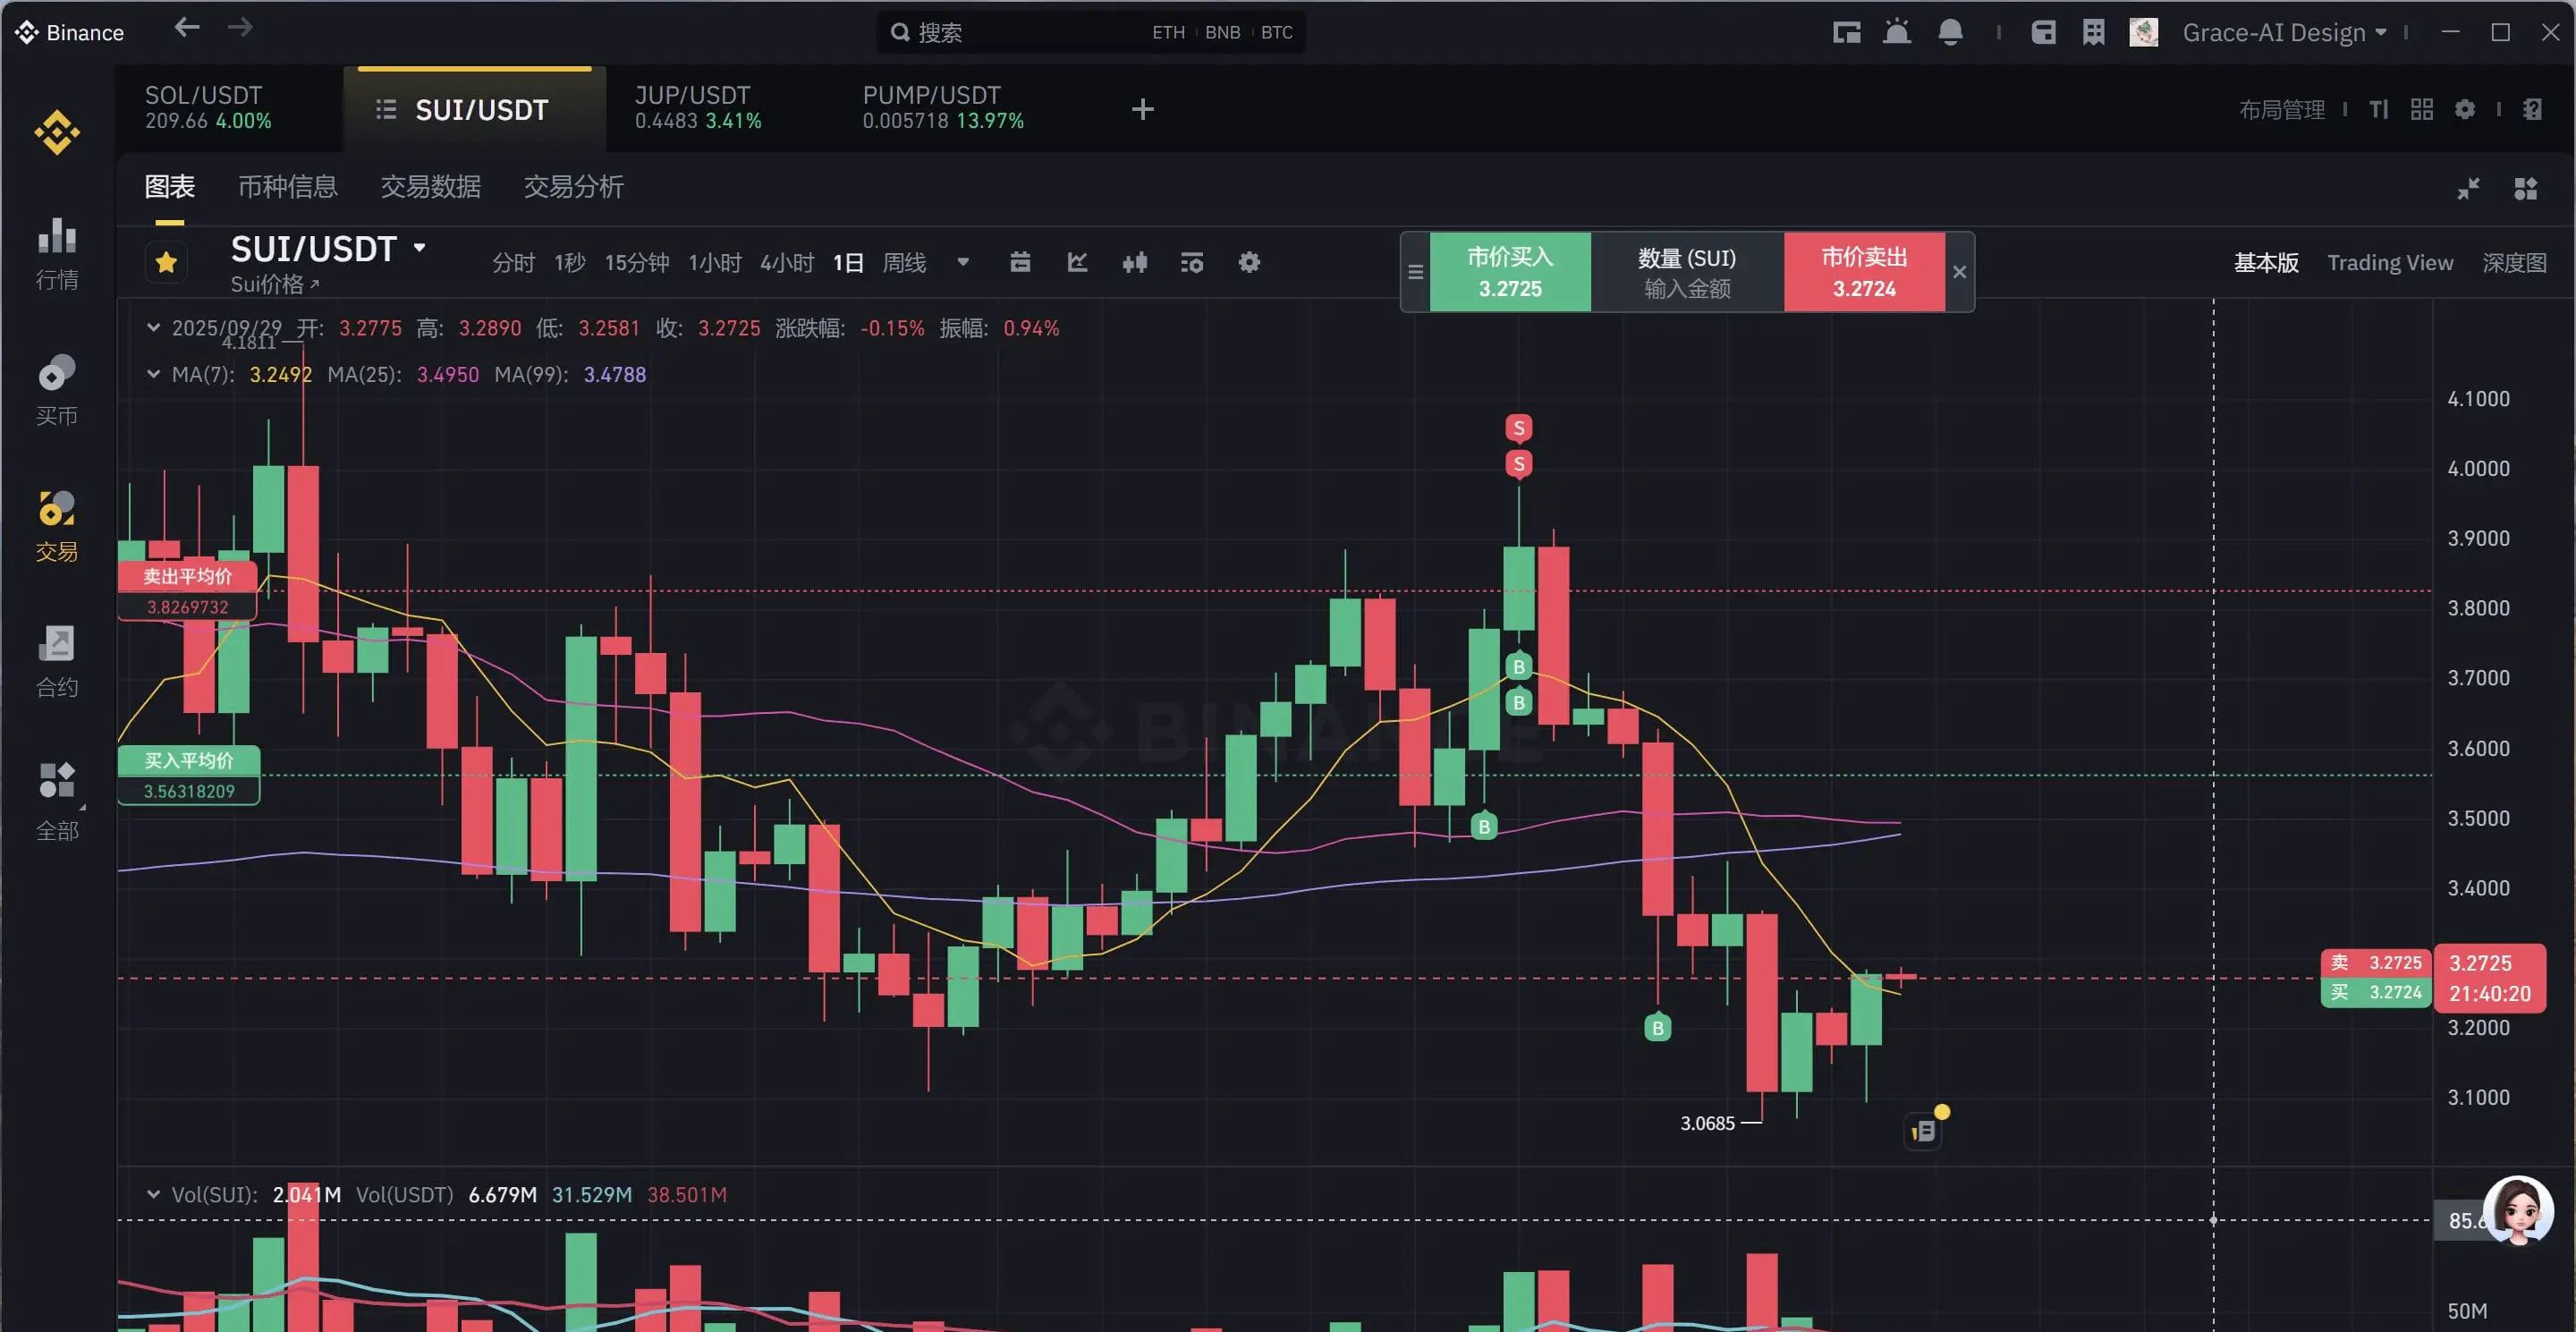Open the quick trade panel drag menu

coord(1415,272)
